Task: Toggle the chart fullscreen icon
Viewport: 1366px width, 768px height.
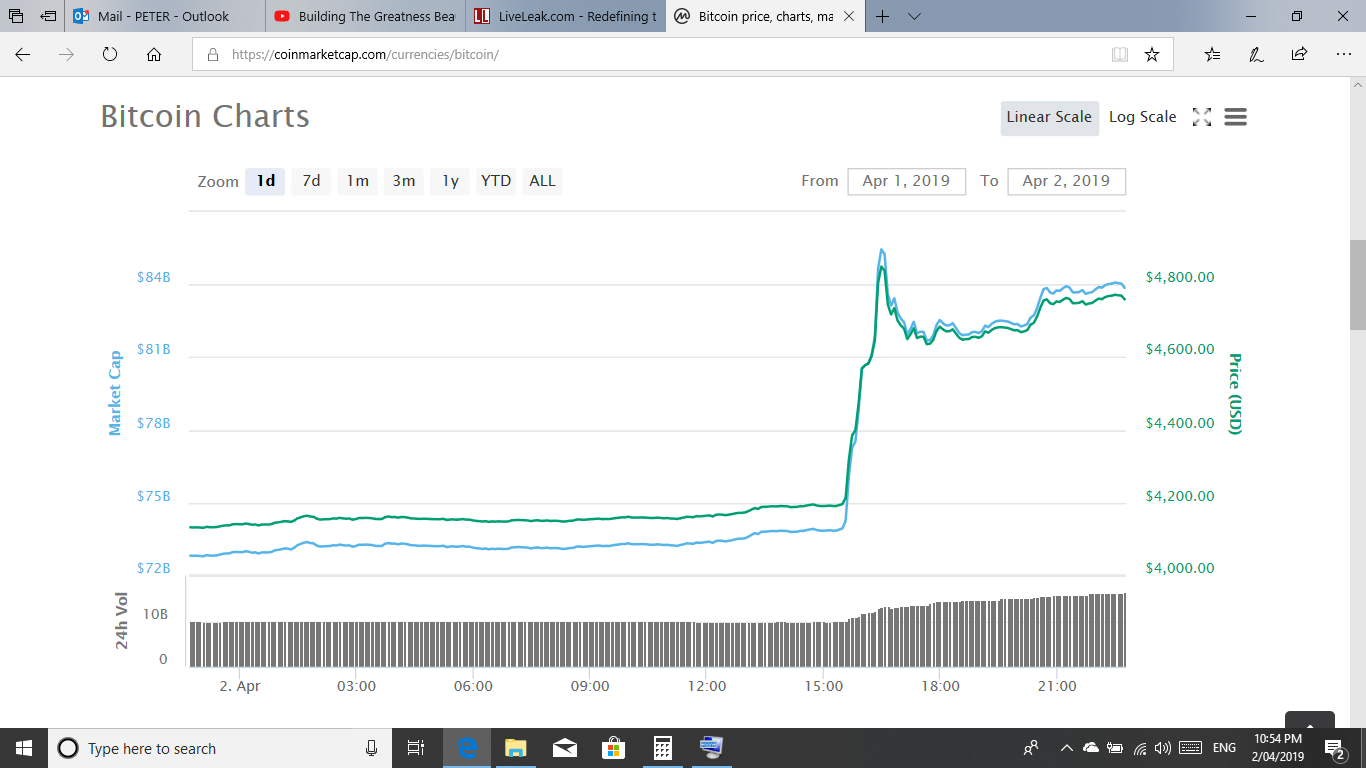Action: tap(1202, 117)
